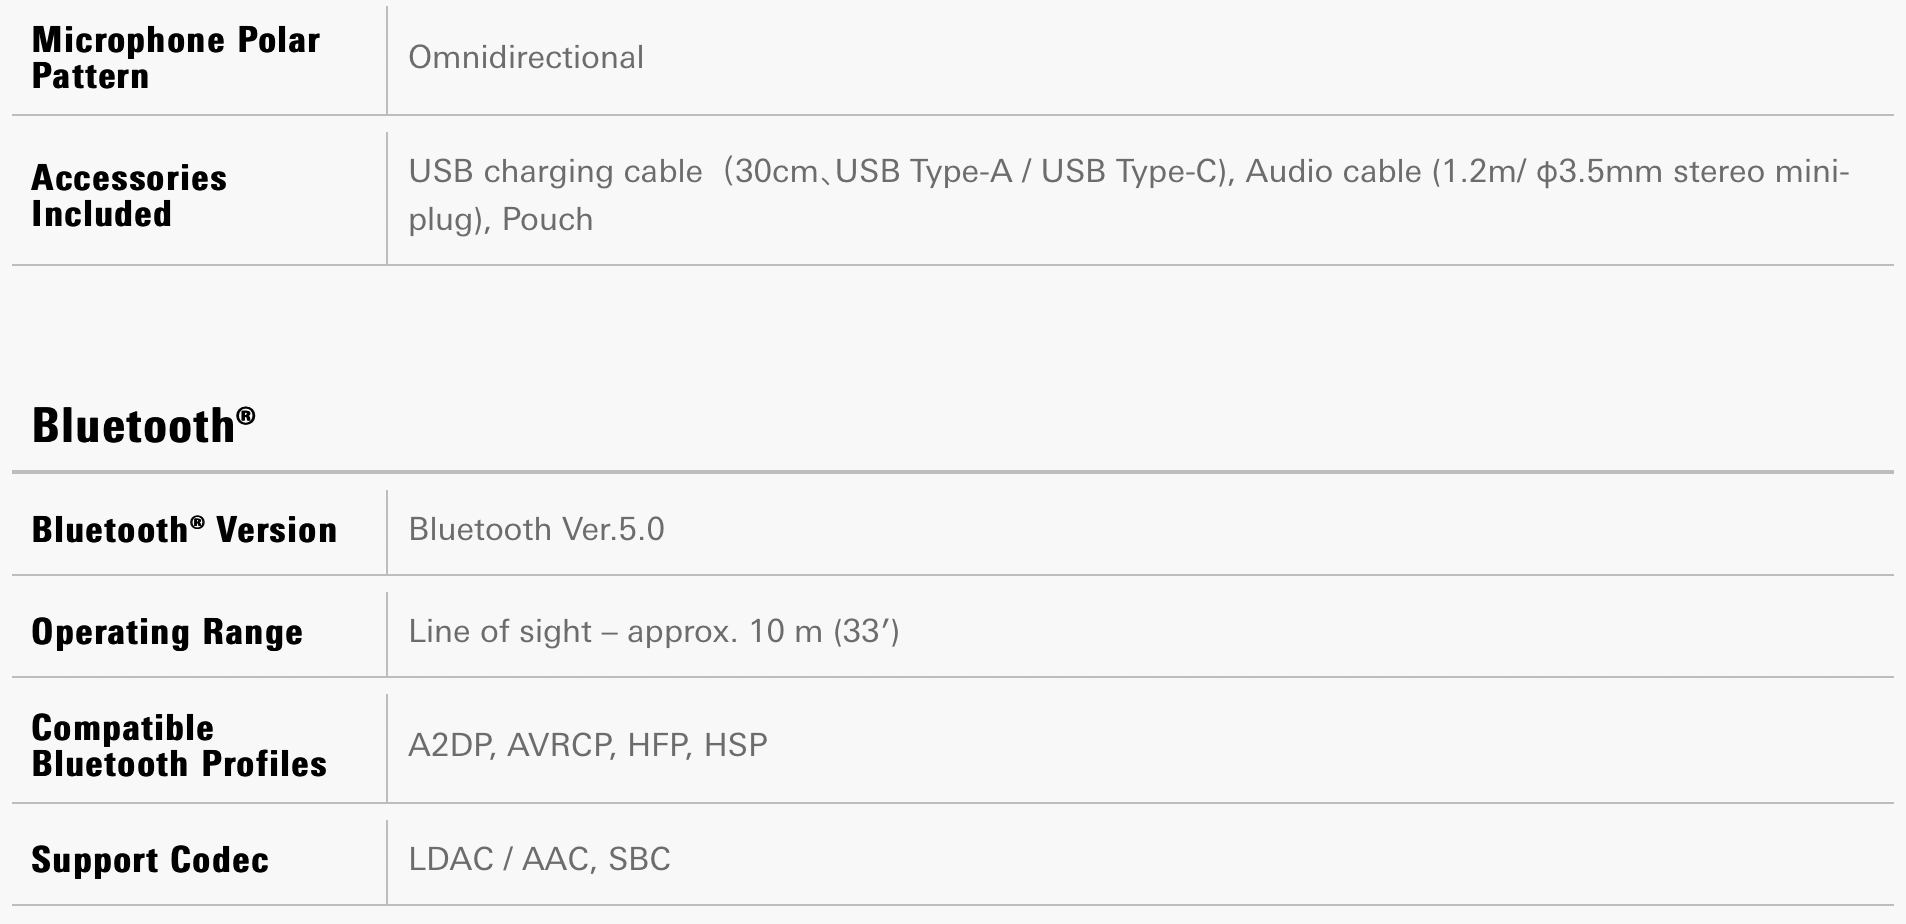Click the Compatible Bluetooth Profiles label

pyautogui.click(x=179, y=746)
